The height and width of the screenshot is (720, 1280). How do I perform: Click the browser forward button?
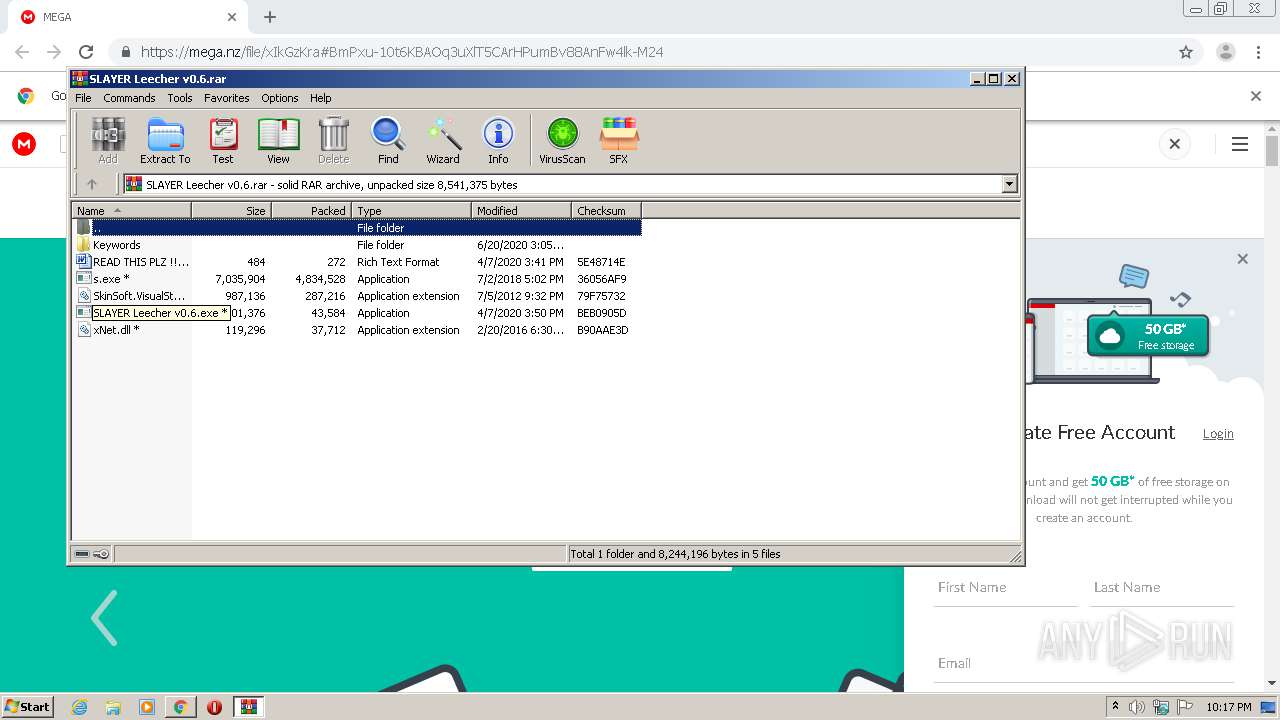tap(54, 52)
